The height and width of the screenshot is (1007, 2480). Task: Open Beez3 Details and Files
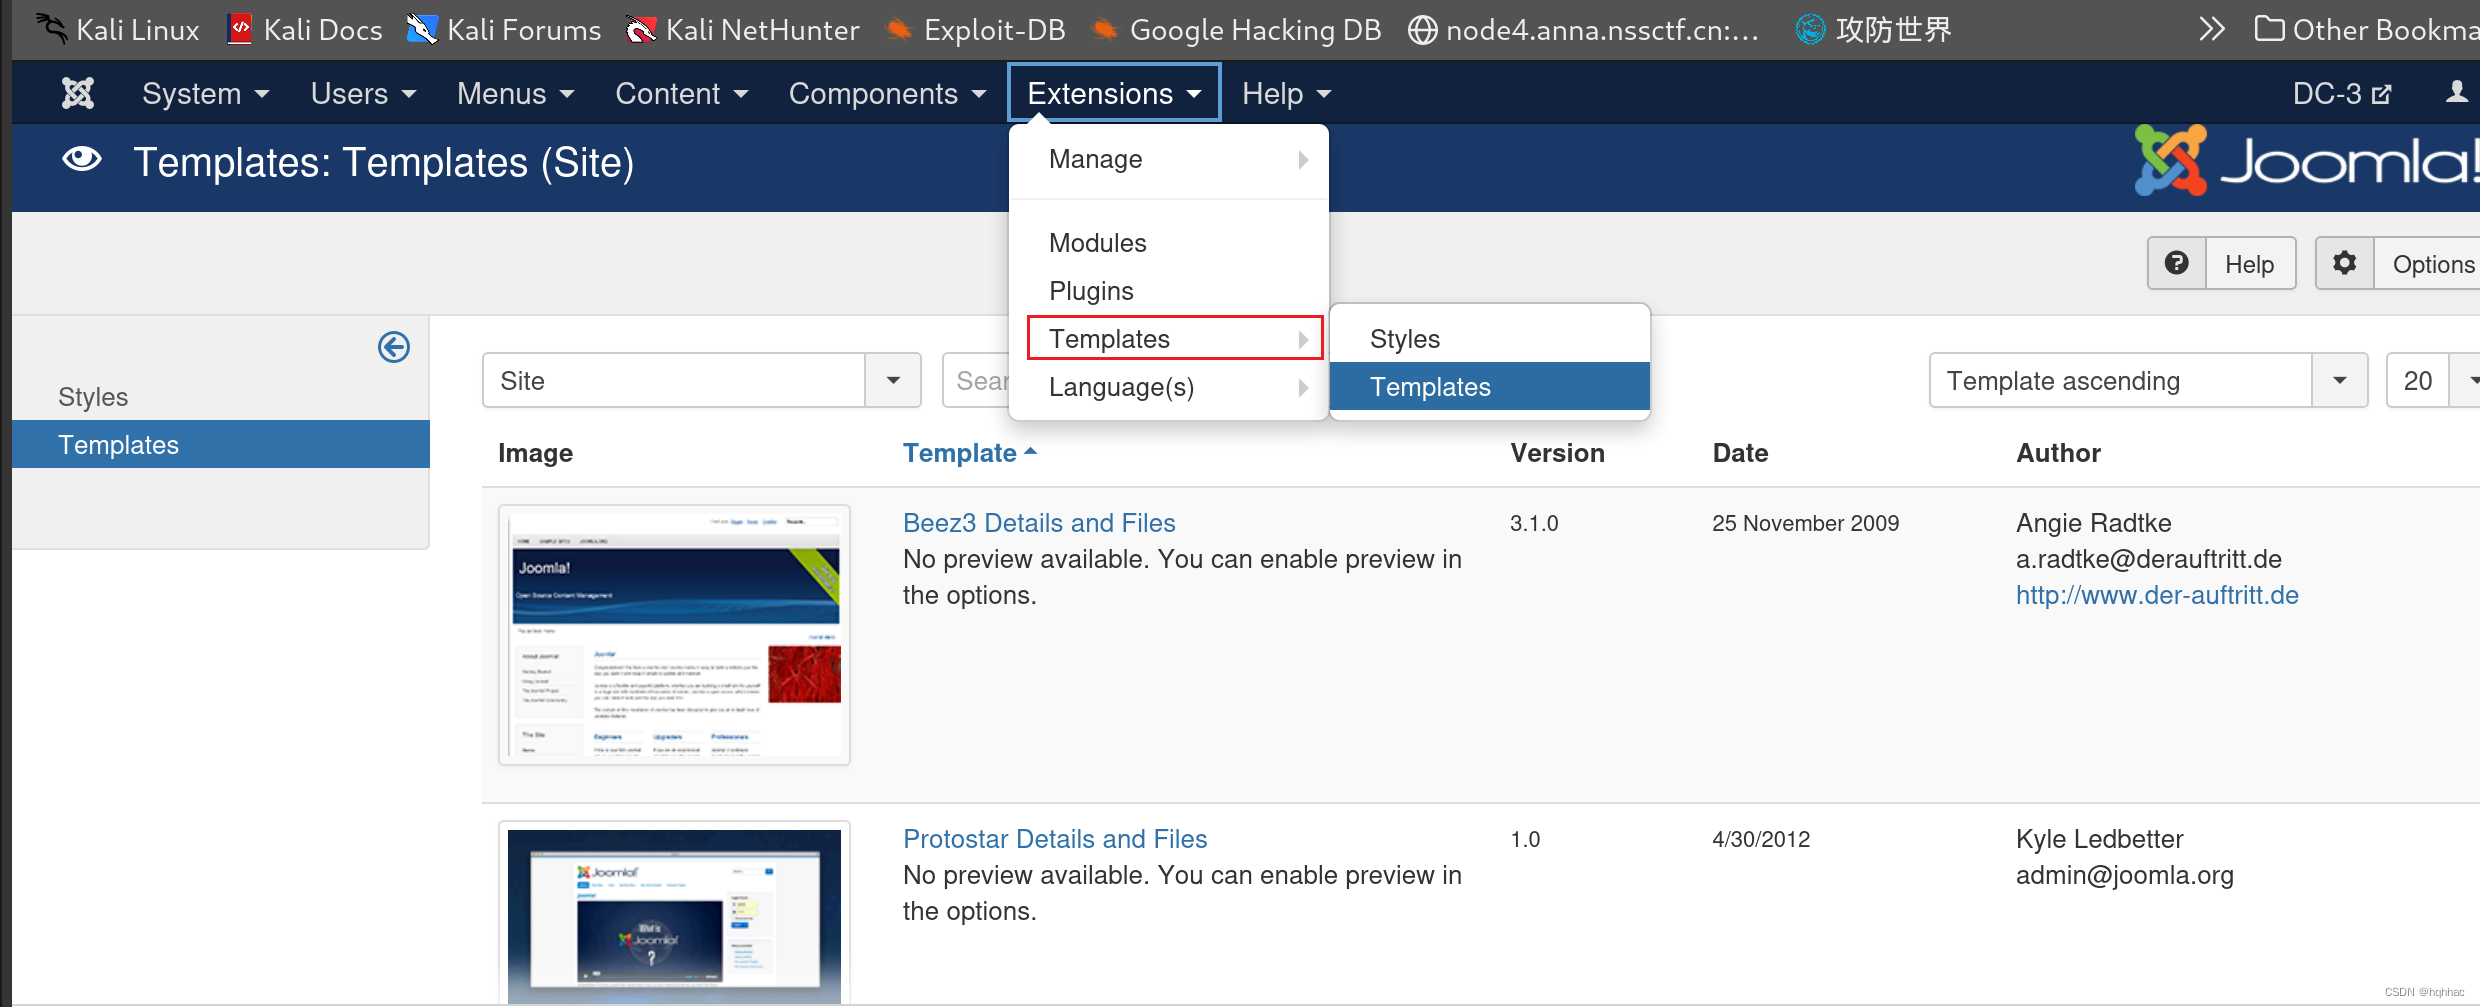[1039, 523]
